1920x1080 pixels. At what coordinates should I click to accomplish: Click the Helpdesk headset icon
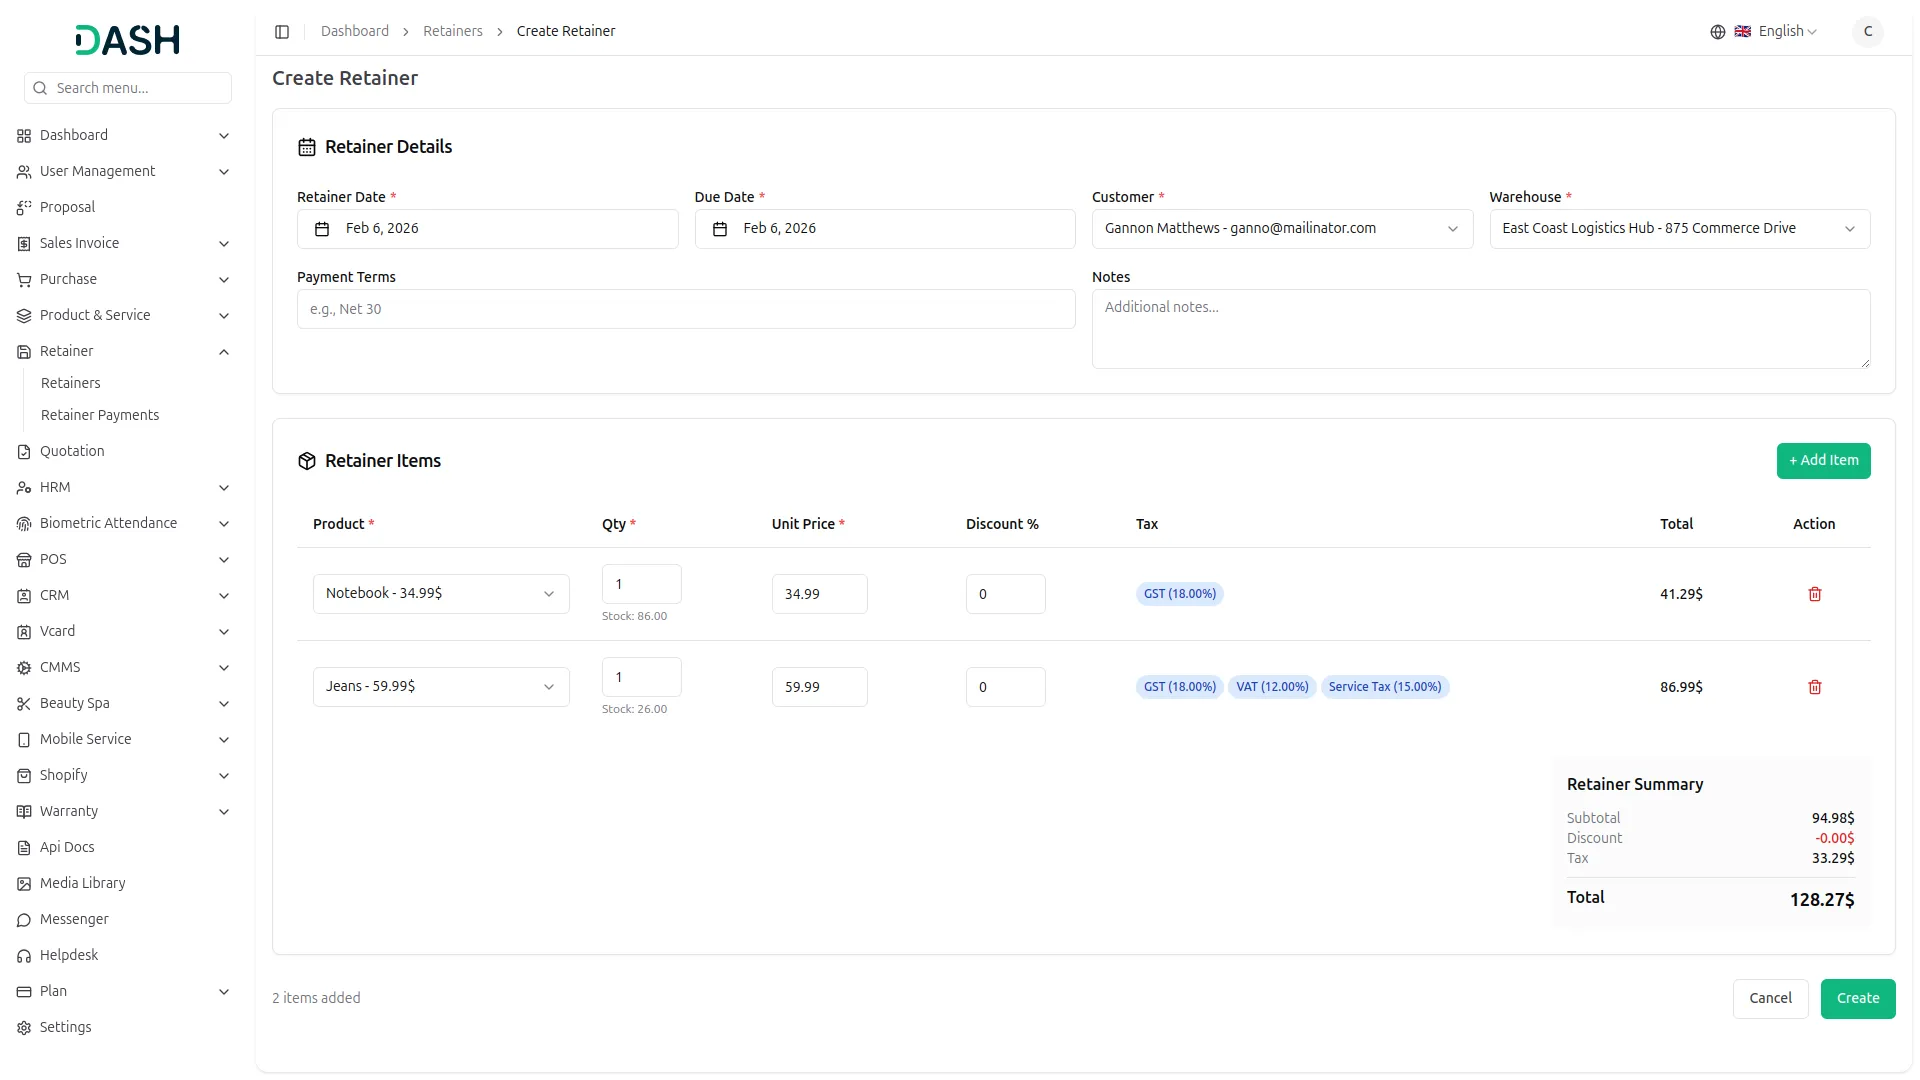point(24,955)
